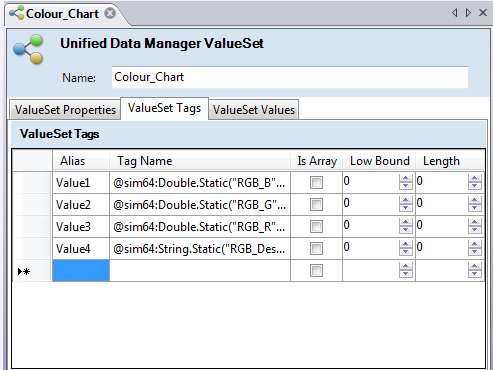
Task: Click empty Tag Name cell in new row
Action: pos(200,270)
